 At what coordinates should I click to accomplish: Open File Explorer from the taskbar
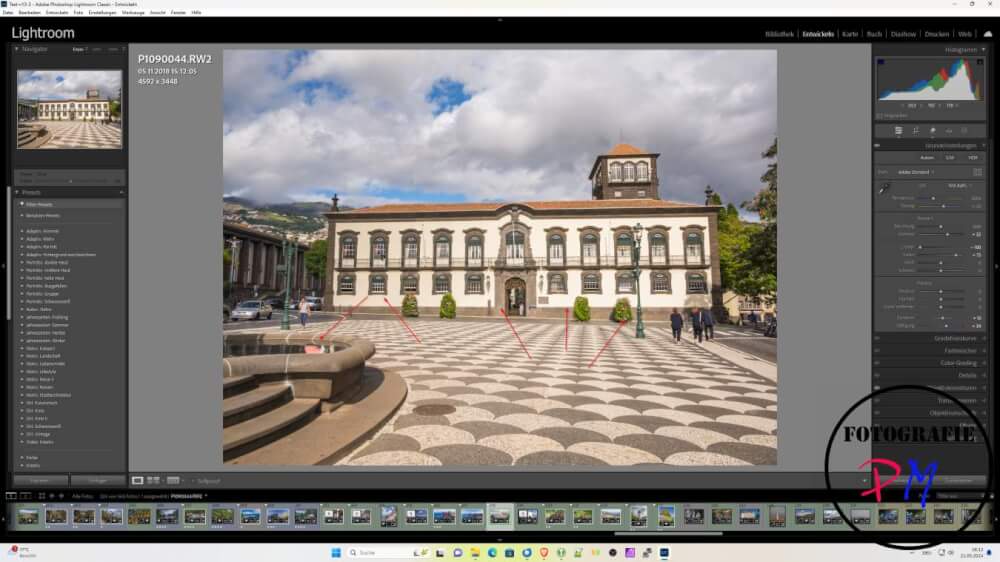pos(475,552)
